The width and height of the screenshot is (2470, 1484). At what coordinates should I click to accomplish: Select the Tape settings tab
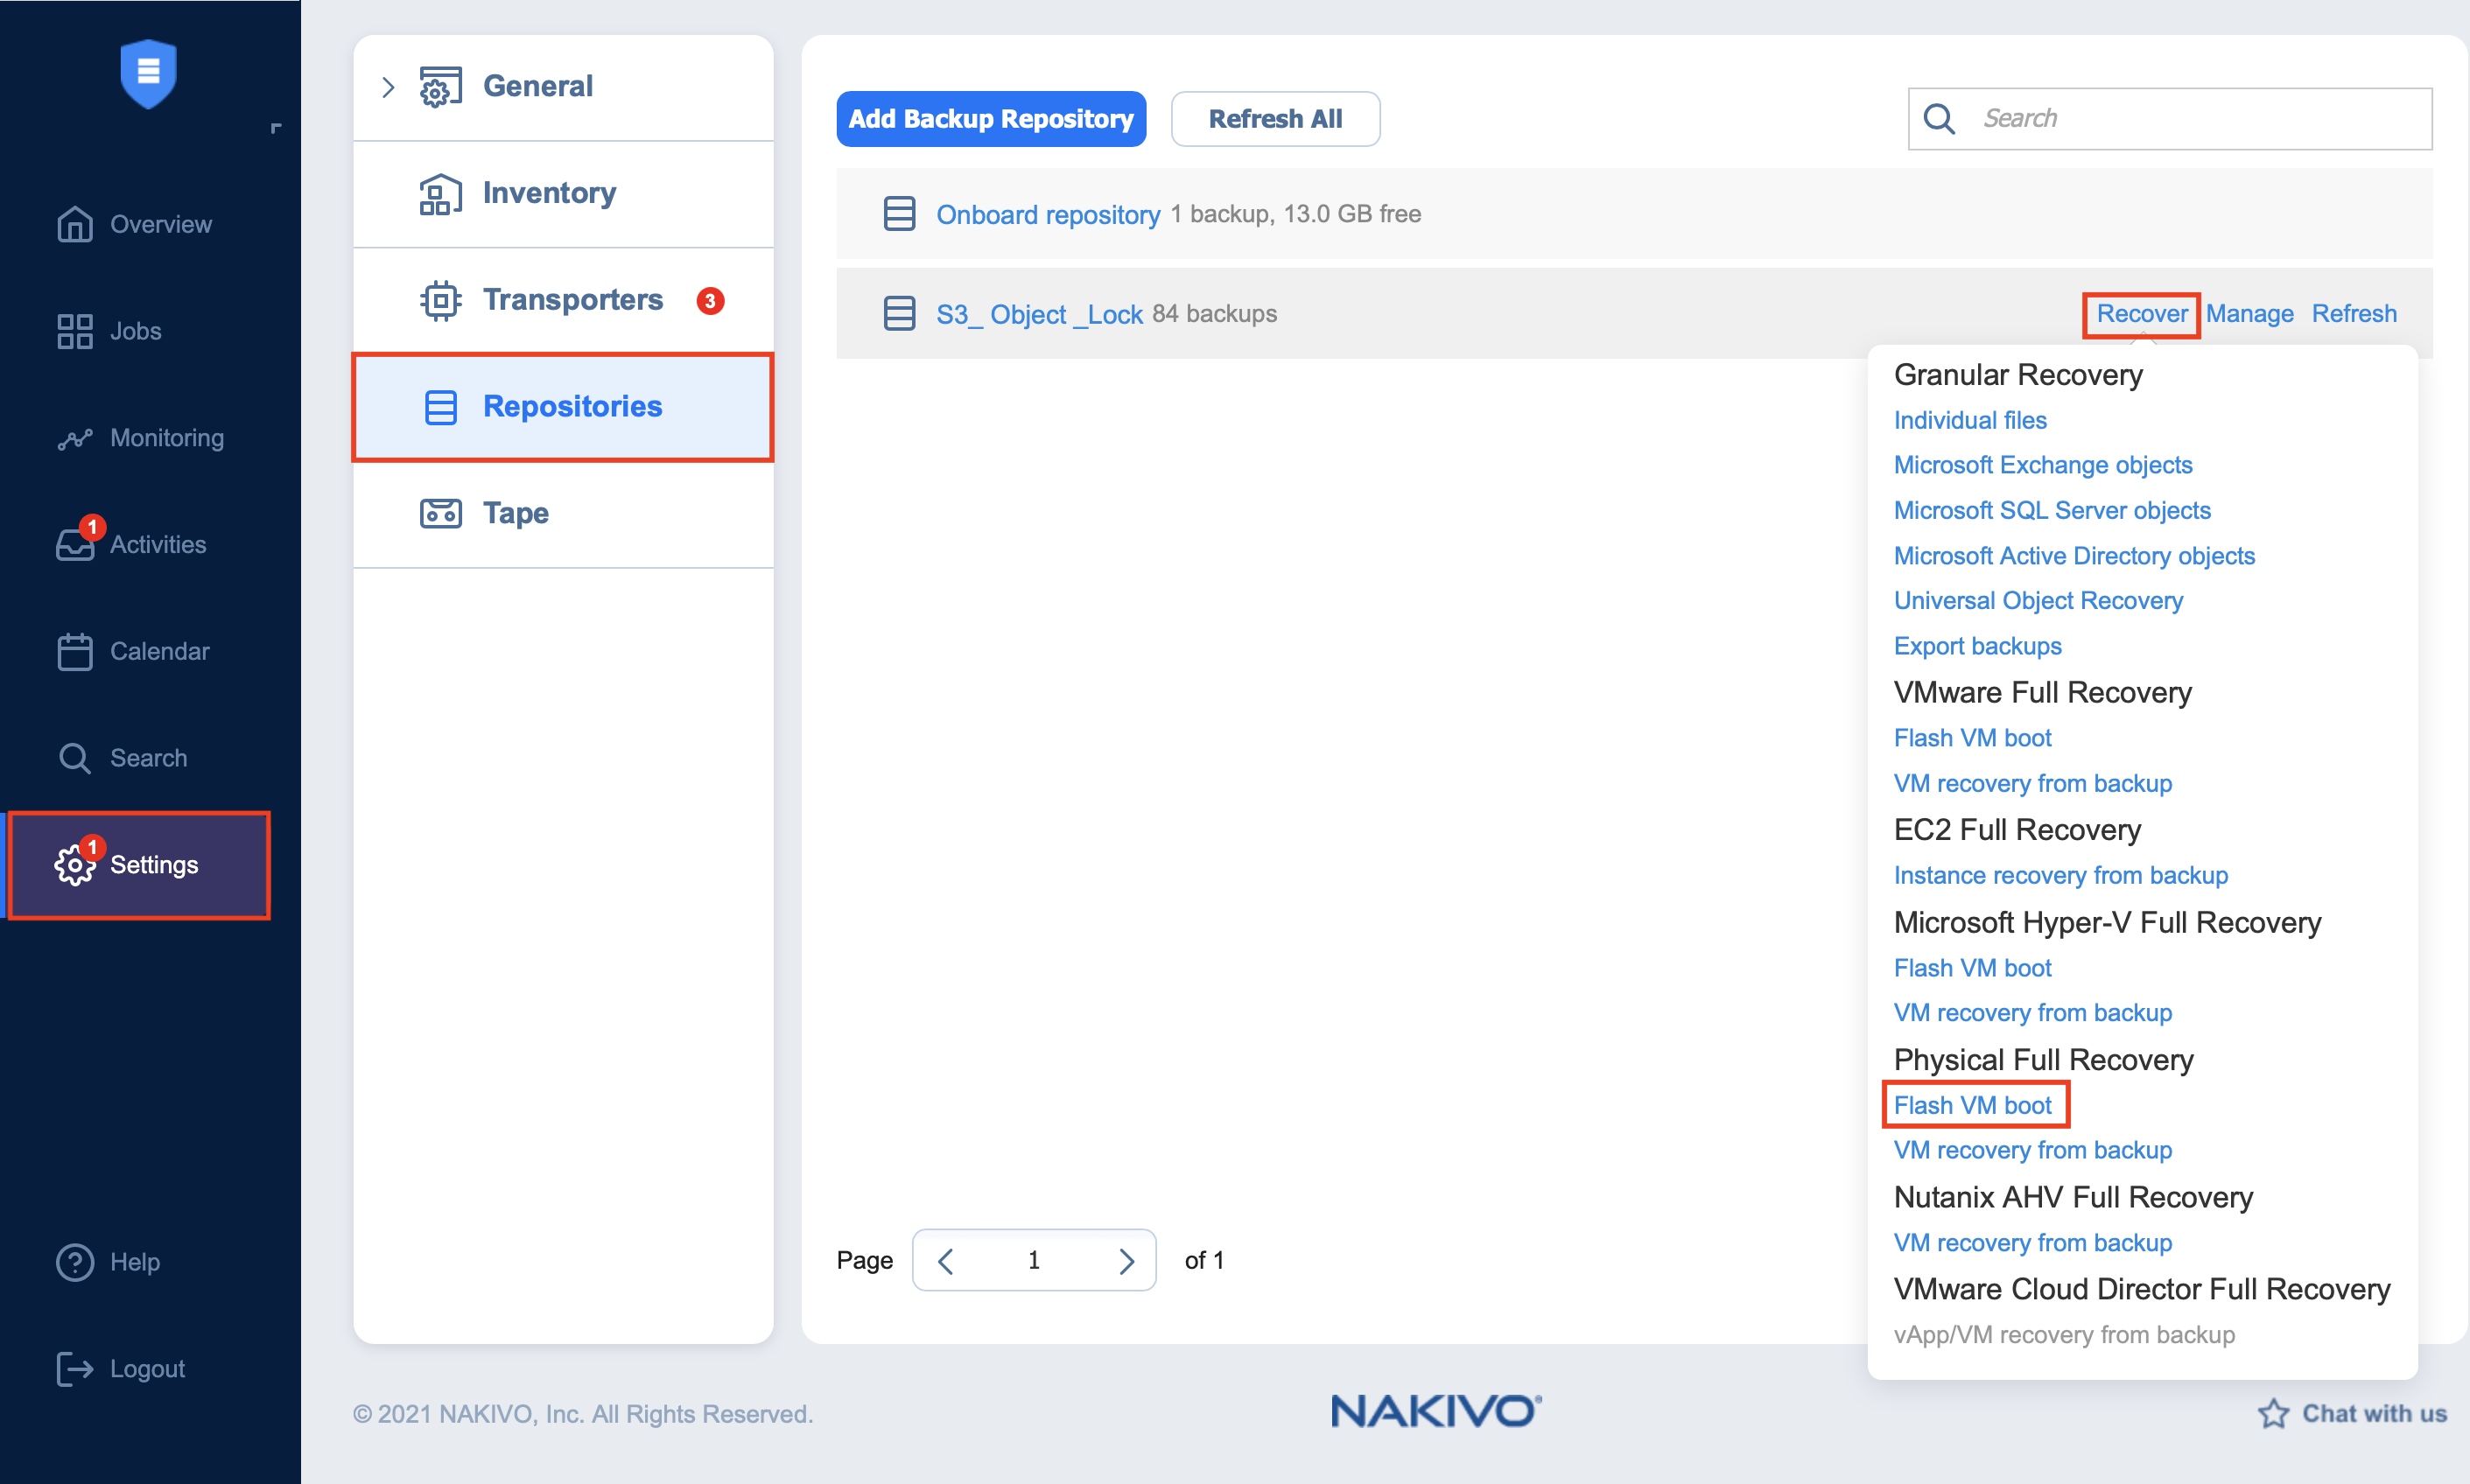[x=563, y=514]
